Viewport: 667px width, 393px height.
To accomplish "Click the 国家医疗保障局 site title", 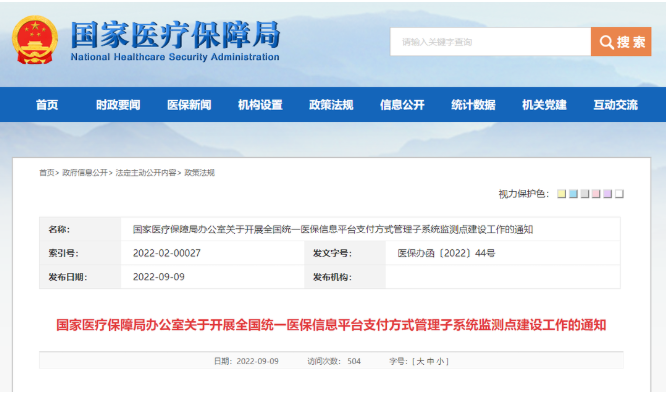I will click(x=175, y=35).
